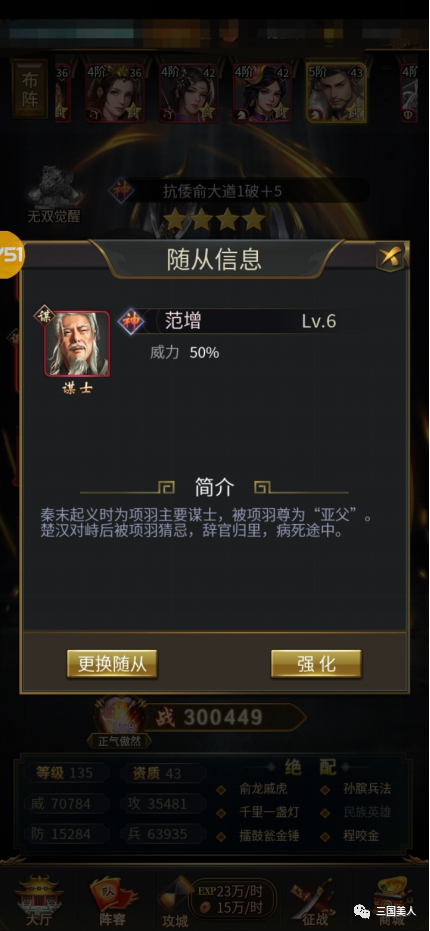Open 孙膑兵法 bond entry
Image resolution: width=430 pixels, height=931 pixels.
366,789
